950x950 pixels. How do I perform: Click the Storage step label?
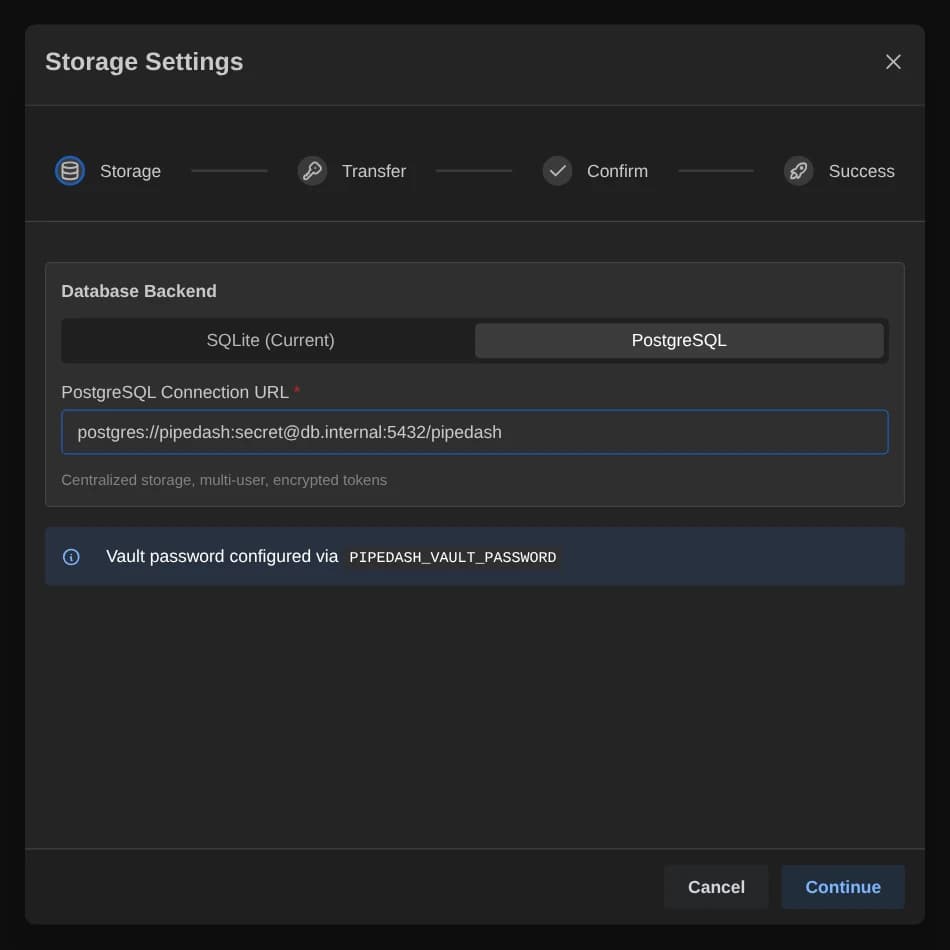130,171
